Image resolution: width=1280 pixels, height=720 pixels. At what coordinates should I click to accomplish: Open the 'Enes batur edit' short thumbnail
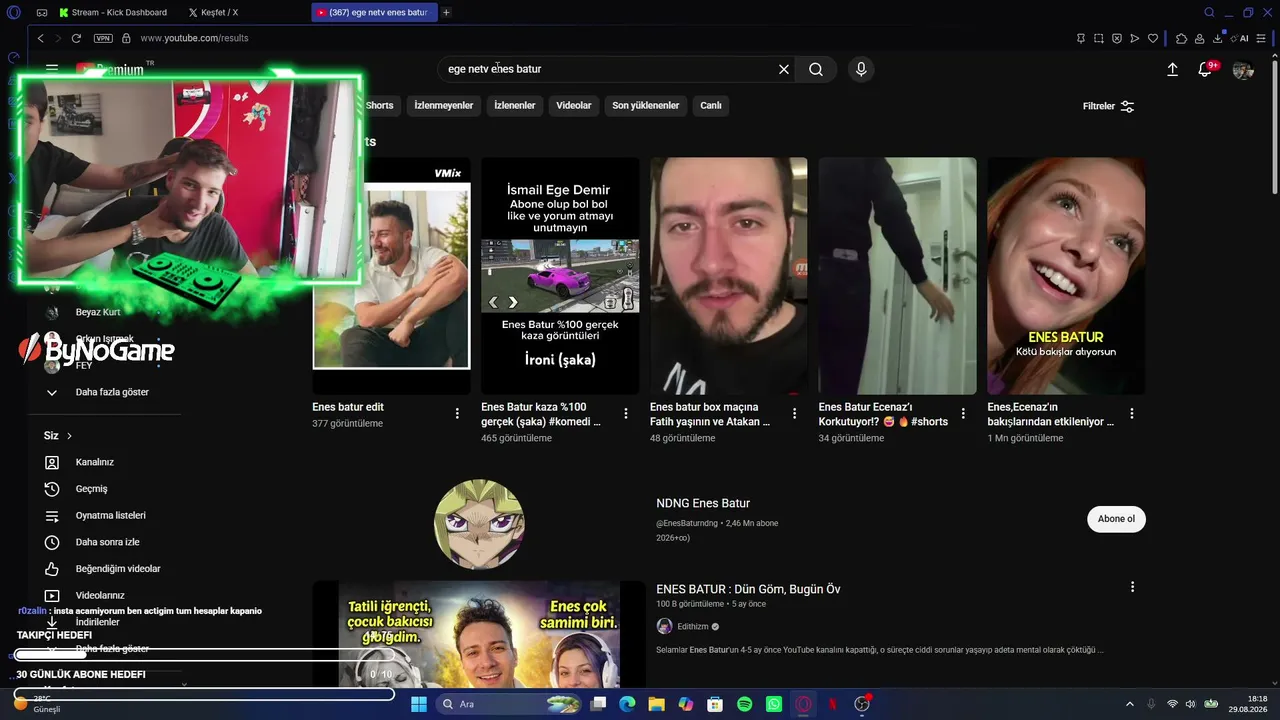click(391, 275)
